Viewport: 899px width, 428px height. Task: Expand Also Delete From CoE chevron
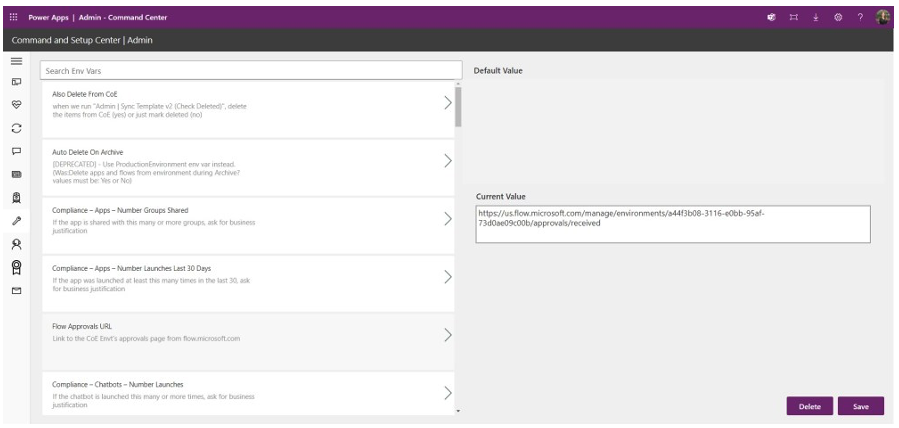pyautogui.click(x=447, y=103)
